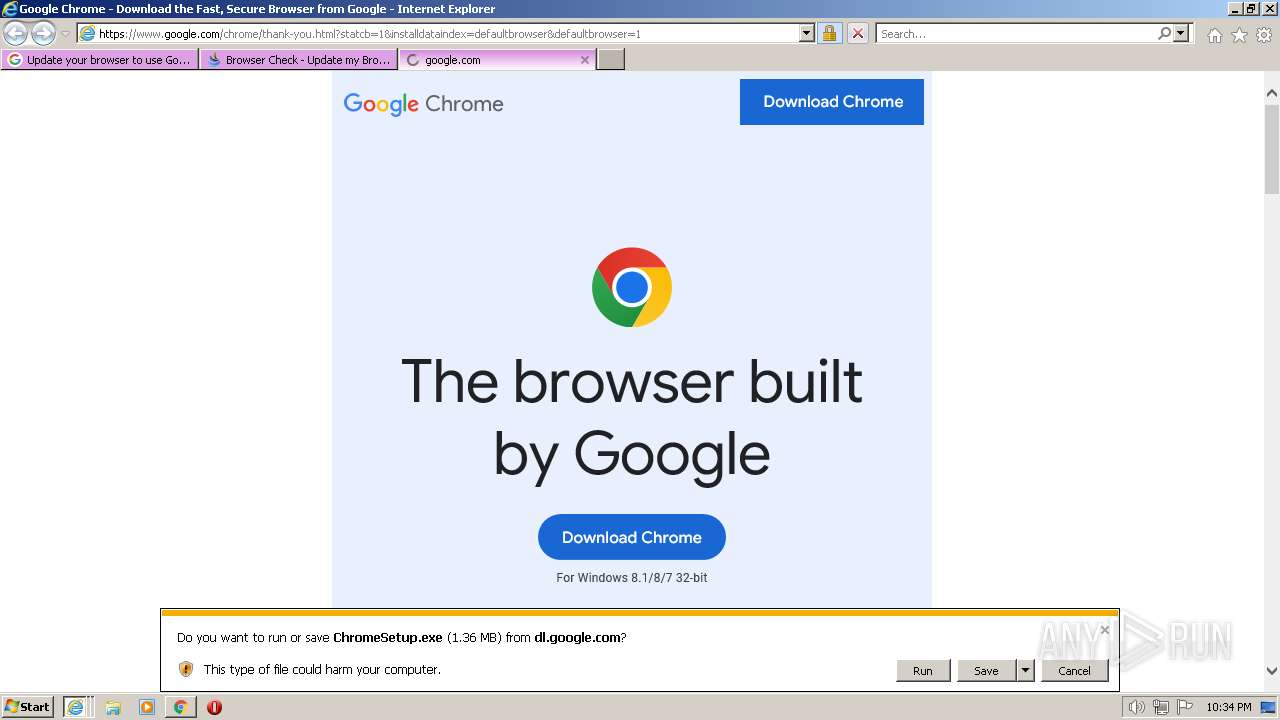Click Run in the download bar
Viewport: 1280px width, 720px height.
923,670
